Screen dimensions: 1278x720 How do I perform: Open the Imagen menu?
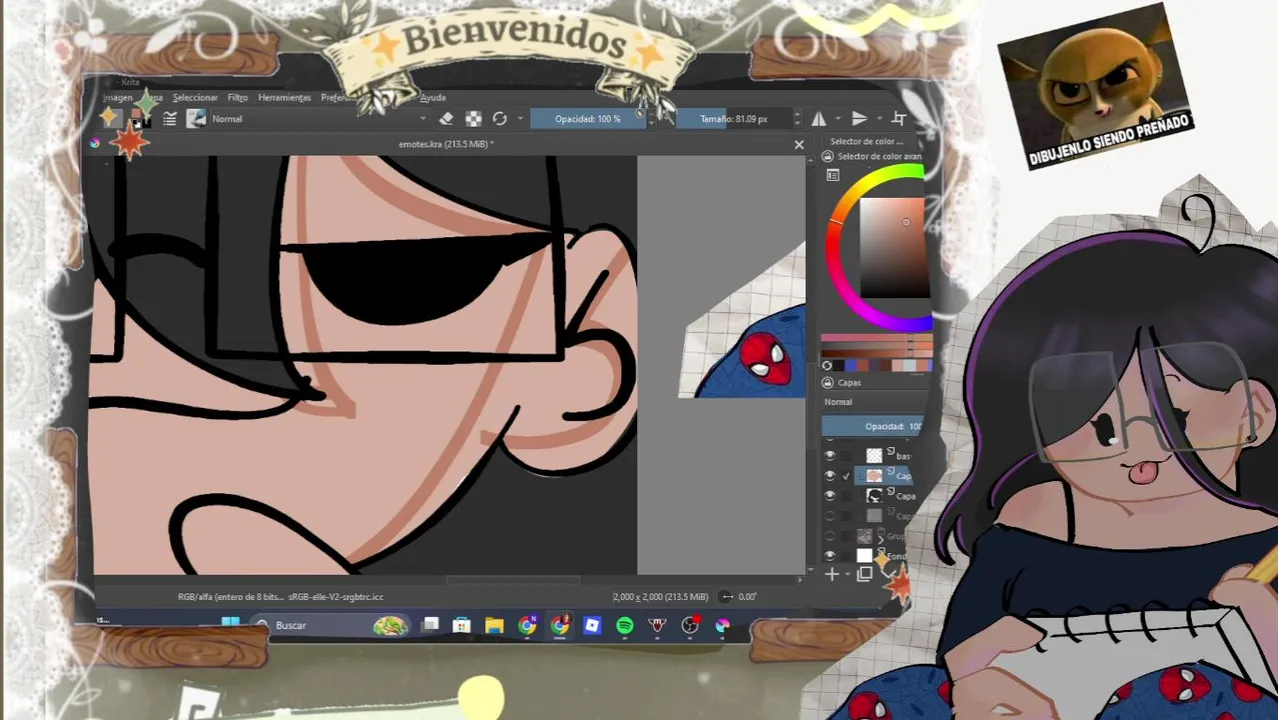(118, 97)
